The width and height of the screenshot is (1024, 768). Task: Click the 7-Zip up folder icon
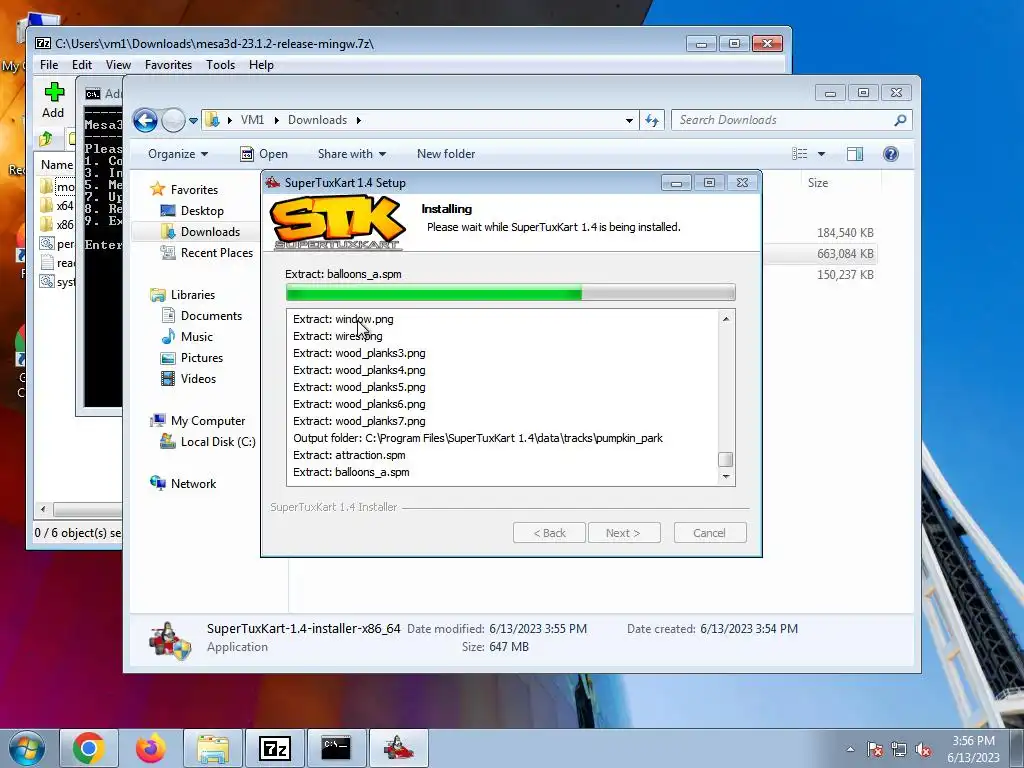(46, 139)
